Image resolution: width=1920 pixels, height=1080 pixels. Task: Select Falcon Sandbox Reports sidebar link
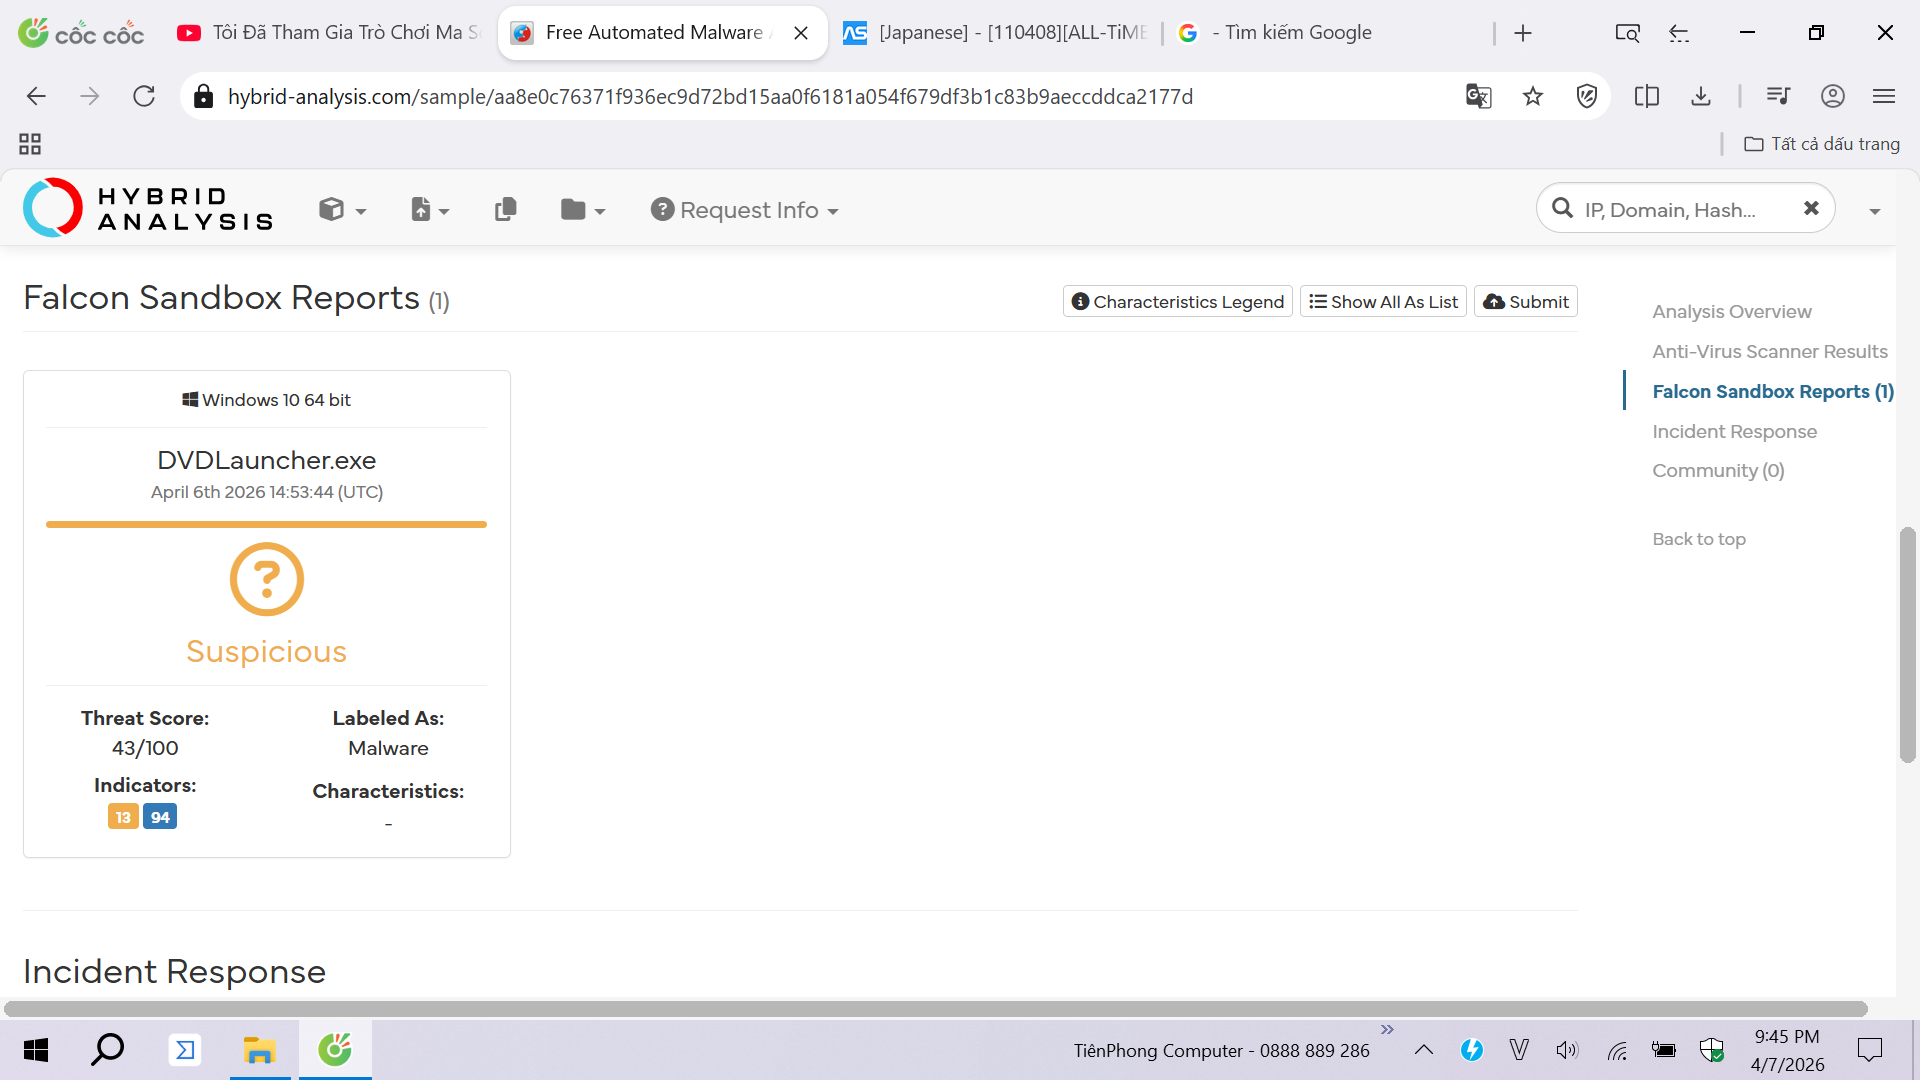pyautogui.click(x=1773, y=392)
